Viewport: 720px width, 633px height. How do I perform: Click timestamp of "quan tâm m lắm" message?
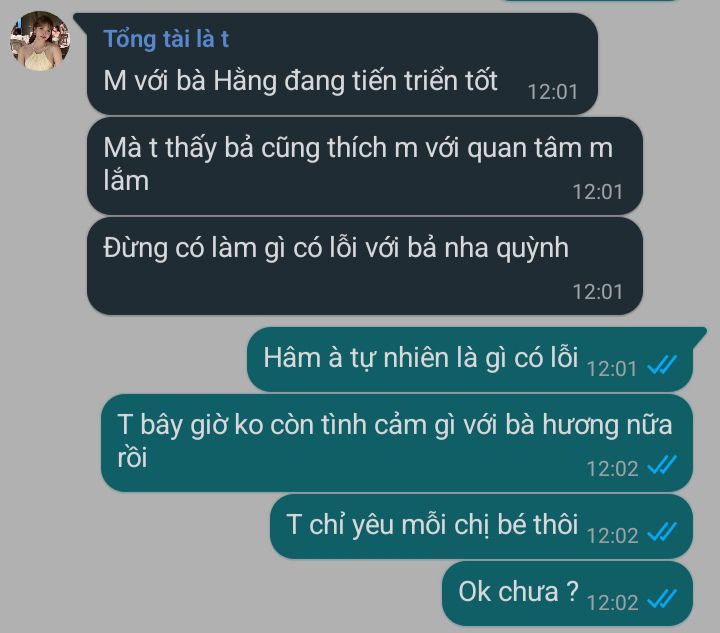597,192
